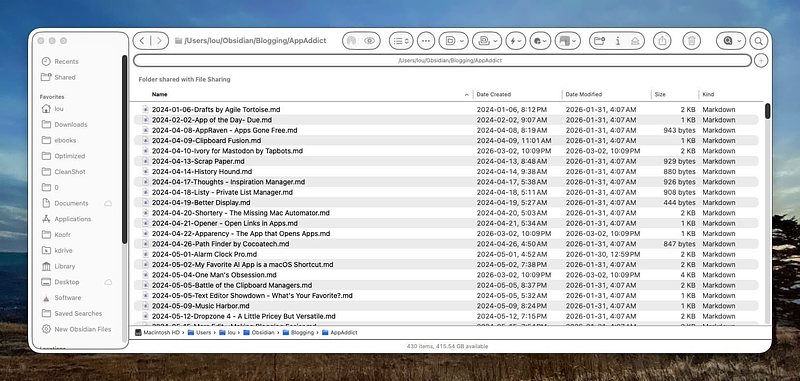800x381 pixels.
Task: Click the cloud icon beside Desktop
Action: (x=108, y=282)
